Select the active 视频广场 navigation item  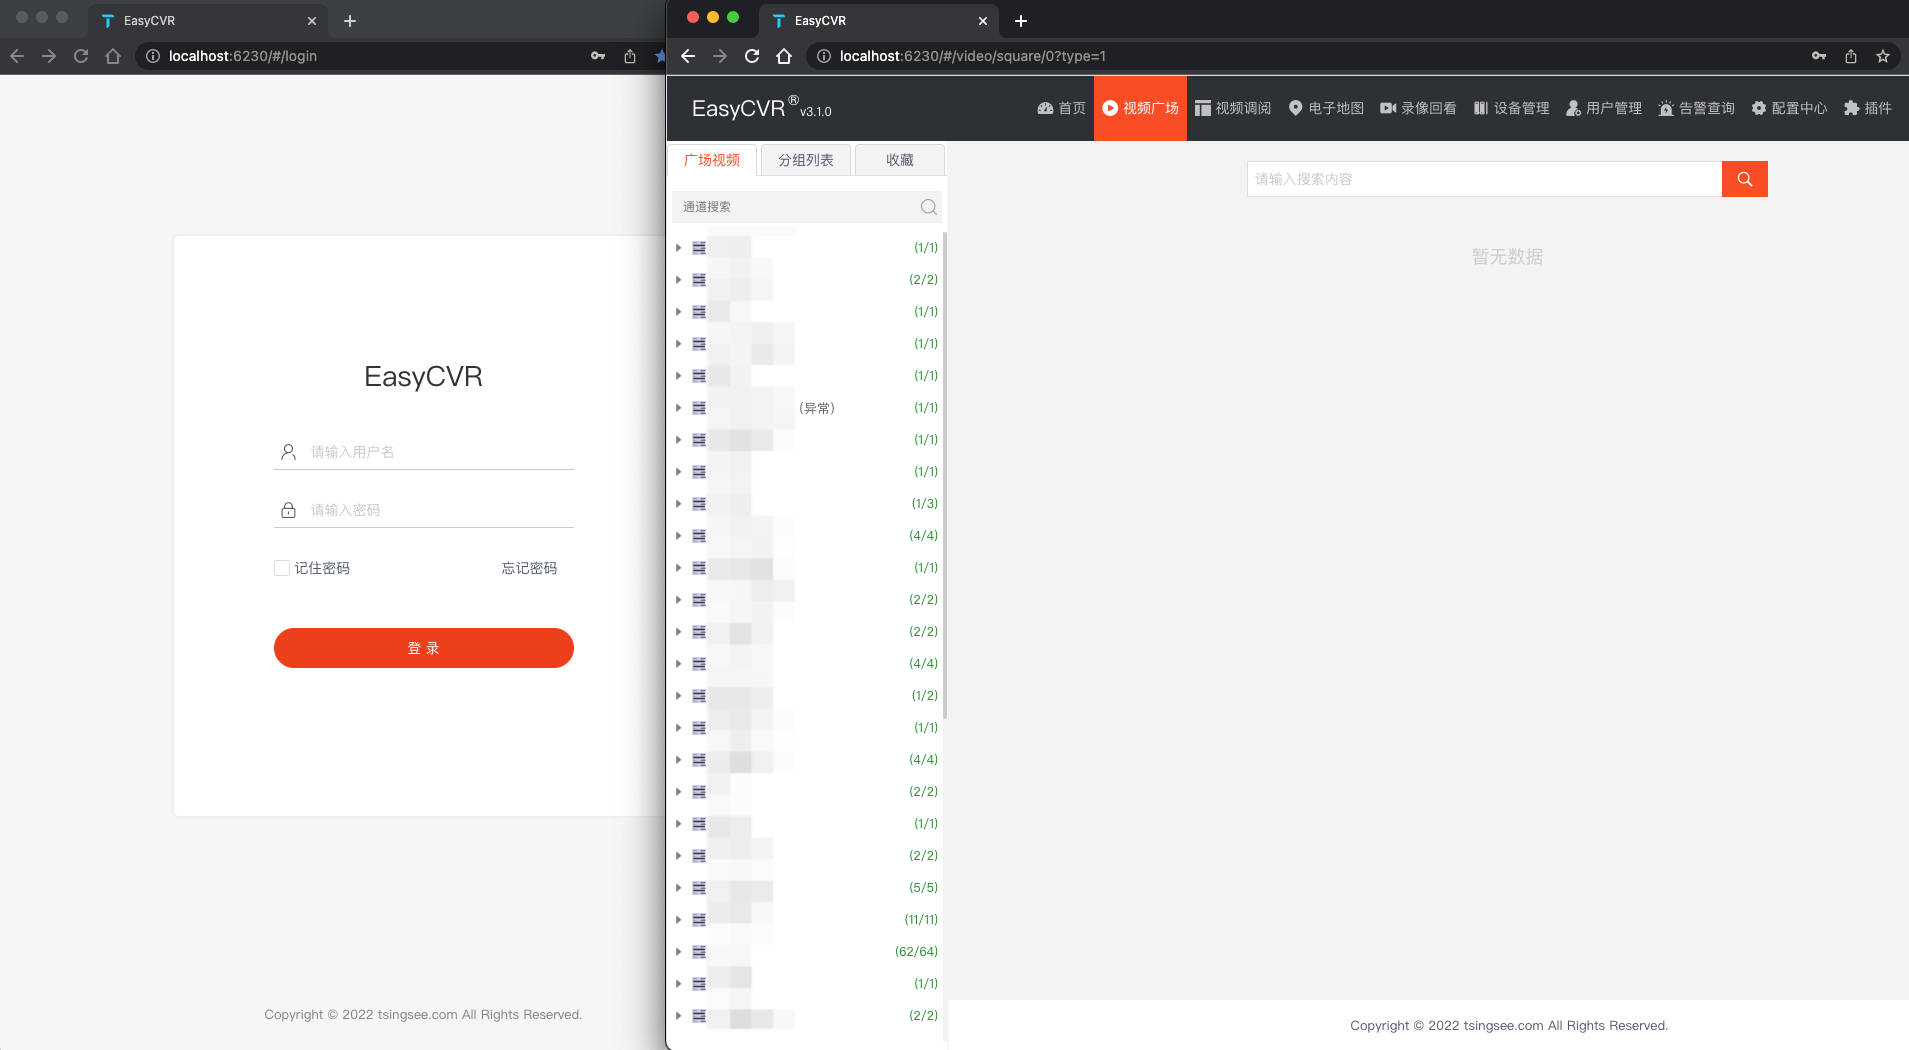tap(1140, 108)
